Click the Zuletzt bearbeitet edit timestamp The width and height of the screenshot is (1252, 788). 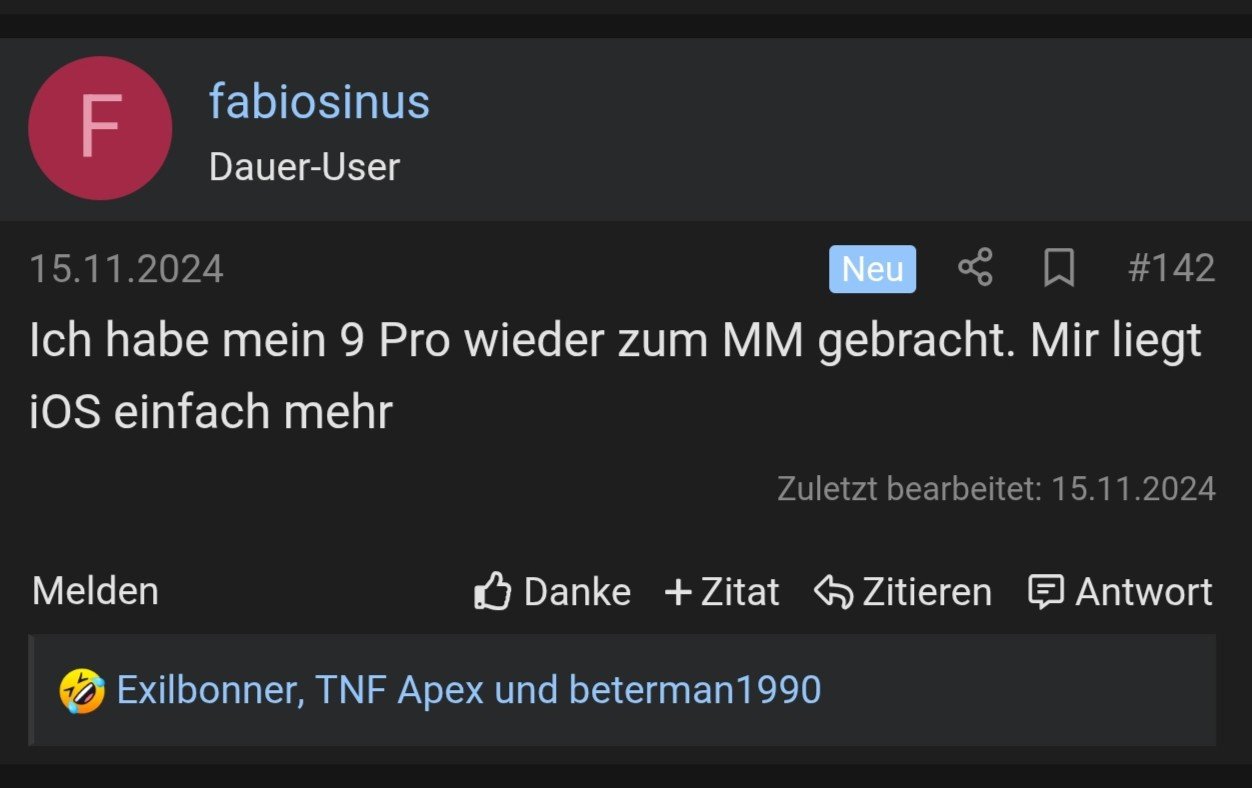996,488
